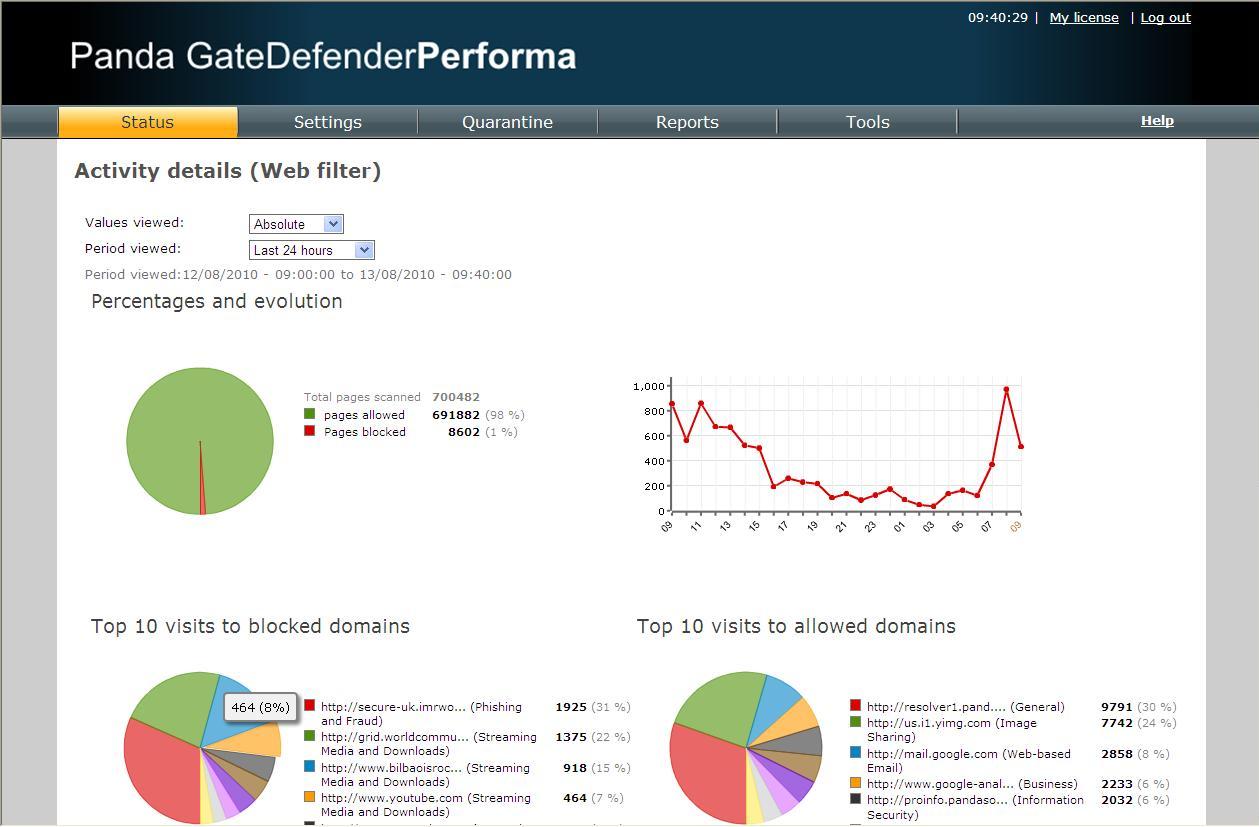Select the resolver1.pand General entry
1259x827 pixels.
[966, 707]
